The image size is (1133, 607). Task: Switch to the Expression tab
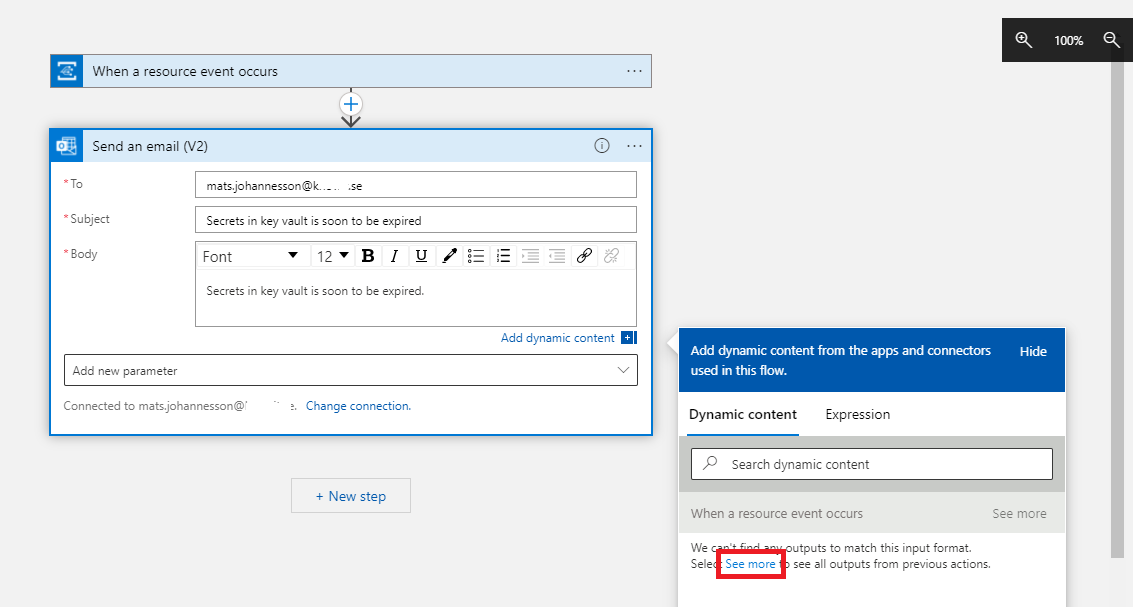[857, 414]
